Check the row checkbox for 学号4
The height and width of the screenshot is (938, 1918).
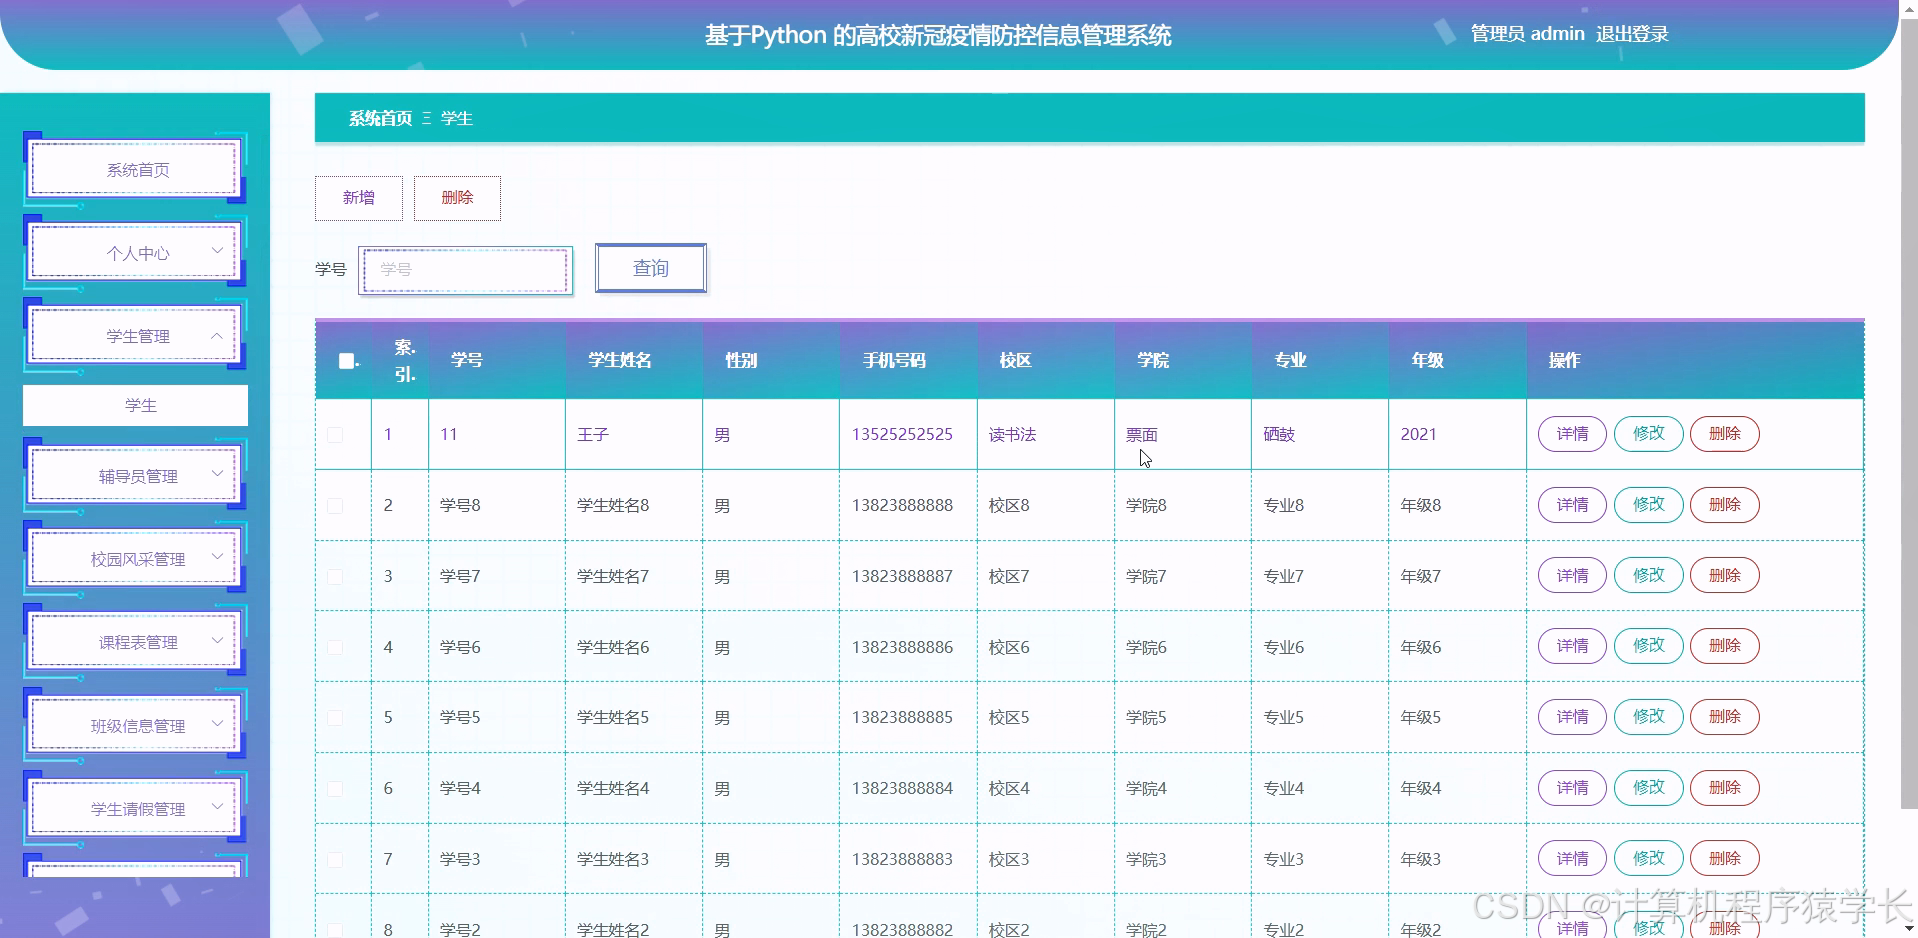335,789
